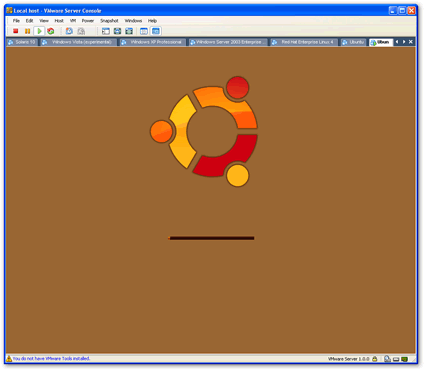Click the Reset virtual machine icon

(x=51, y=31)
